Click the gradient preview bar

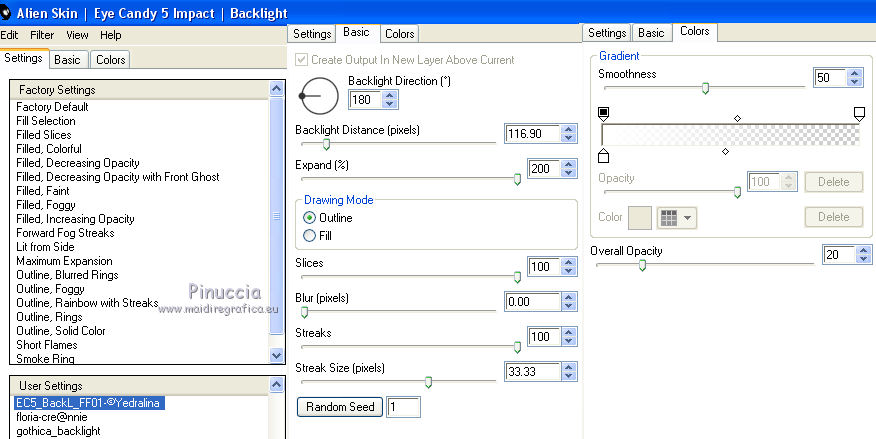coord(730,135)
